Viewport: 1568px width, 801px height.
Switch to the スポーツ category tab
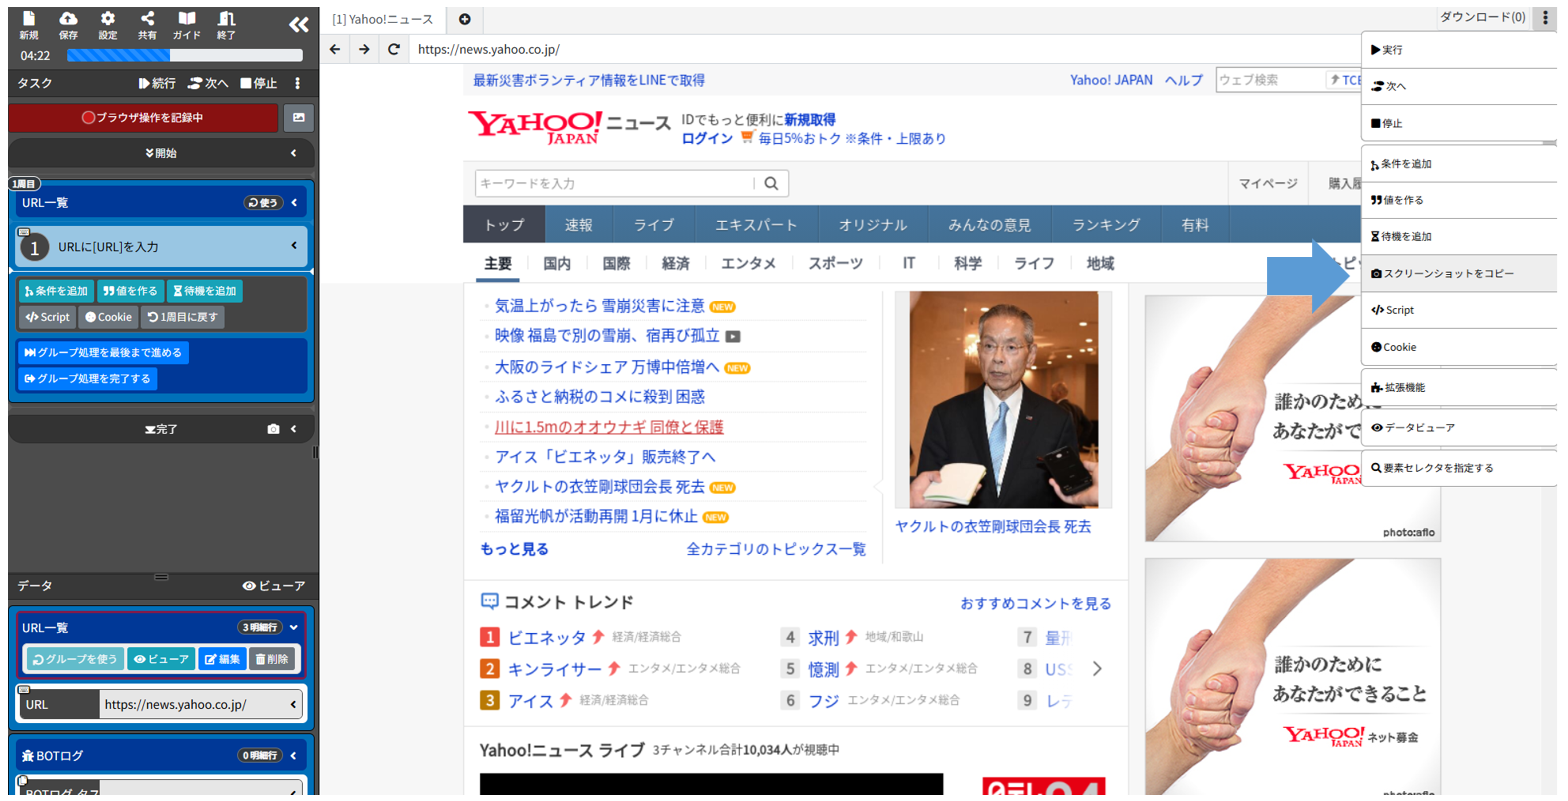tap(835, 263)
